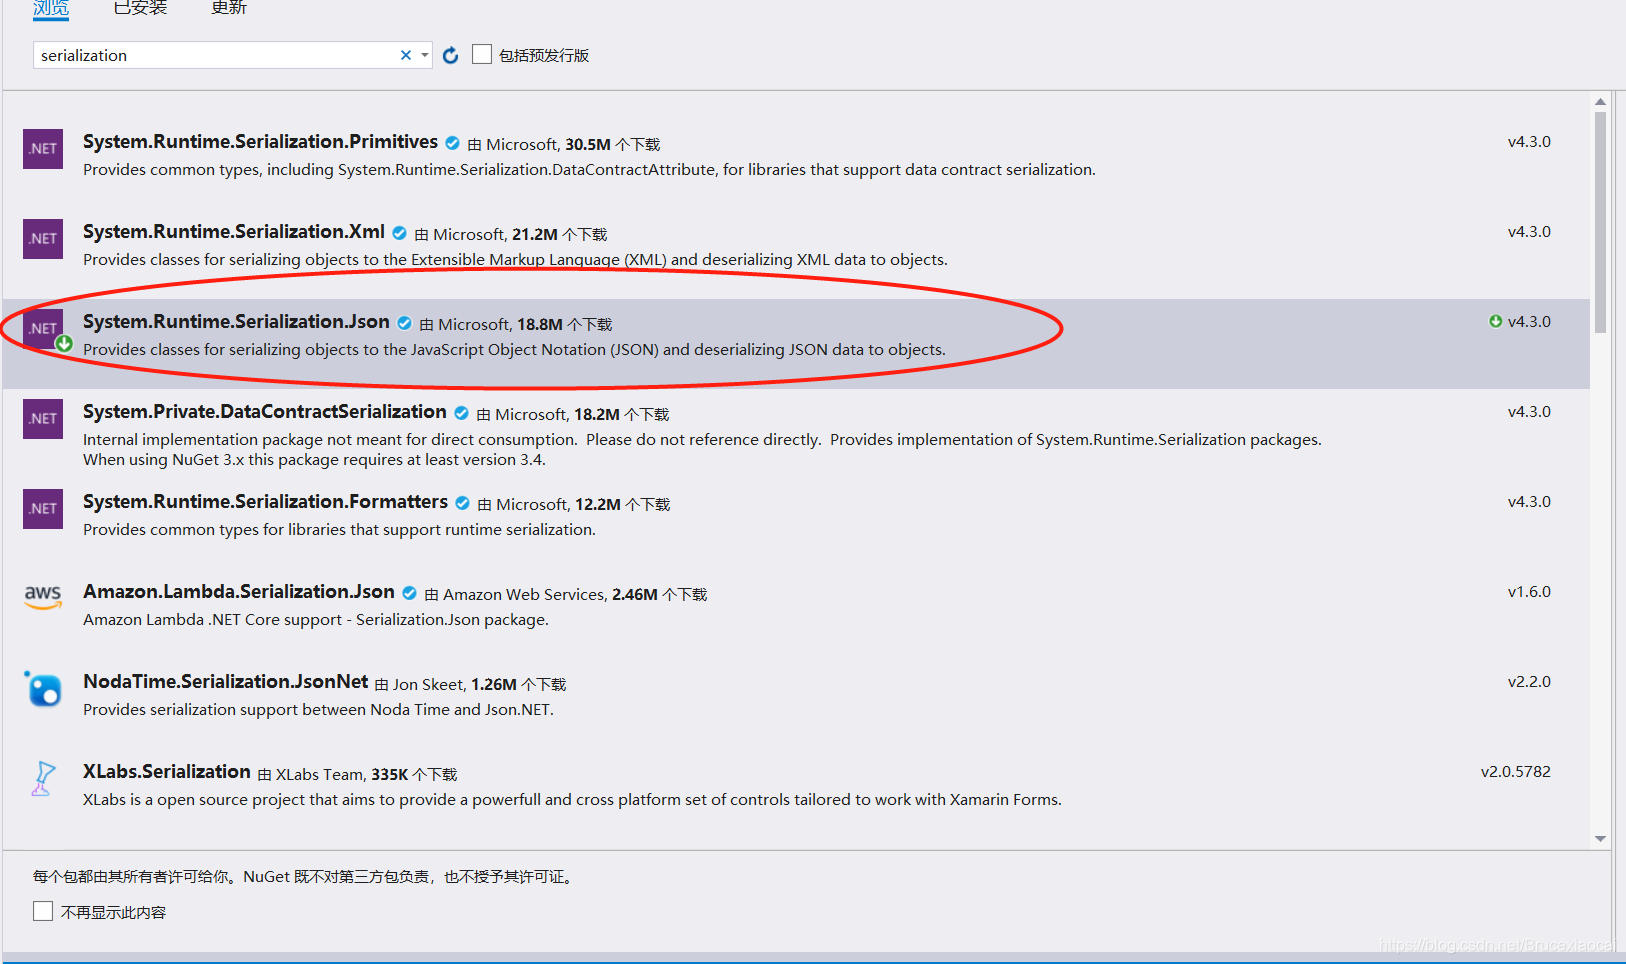Viewport: 1626px width, 964px height.
Task: Click the System.Runtime.Serialization.Formatters .NET icon
Action: coord(43,509)
